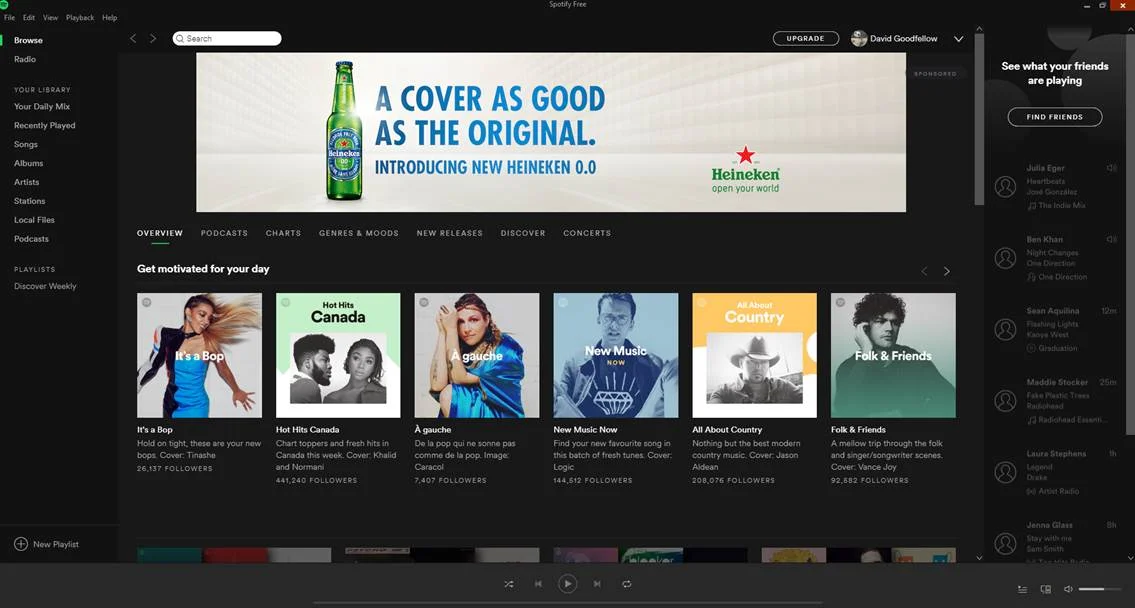This screenshot has height=608, width=1135.
Task: Open the Hot Hits Canada playlist cover
Action: coord(338,355)
